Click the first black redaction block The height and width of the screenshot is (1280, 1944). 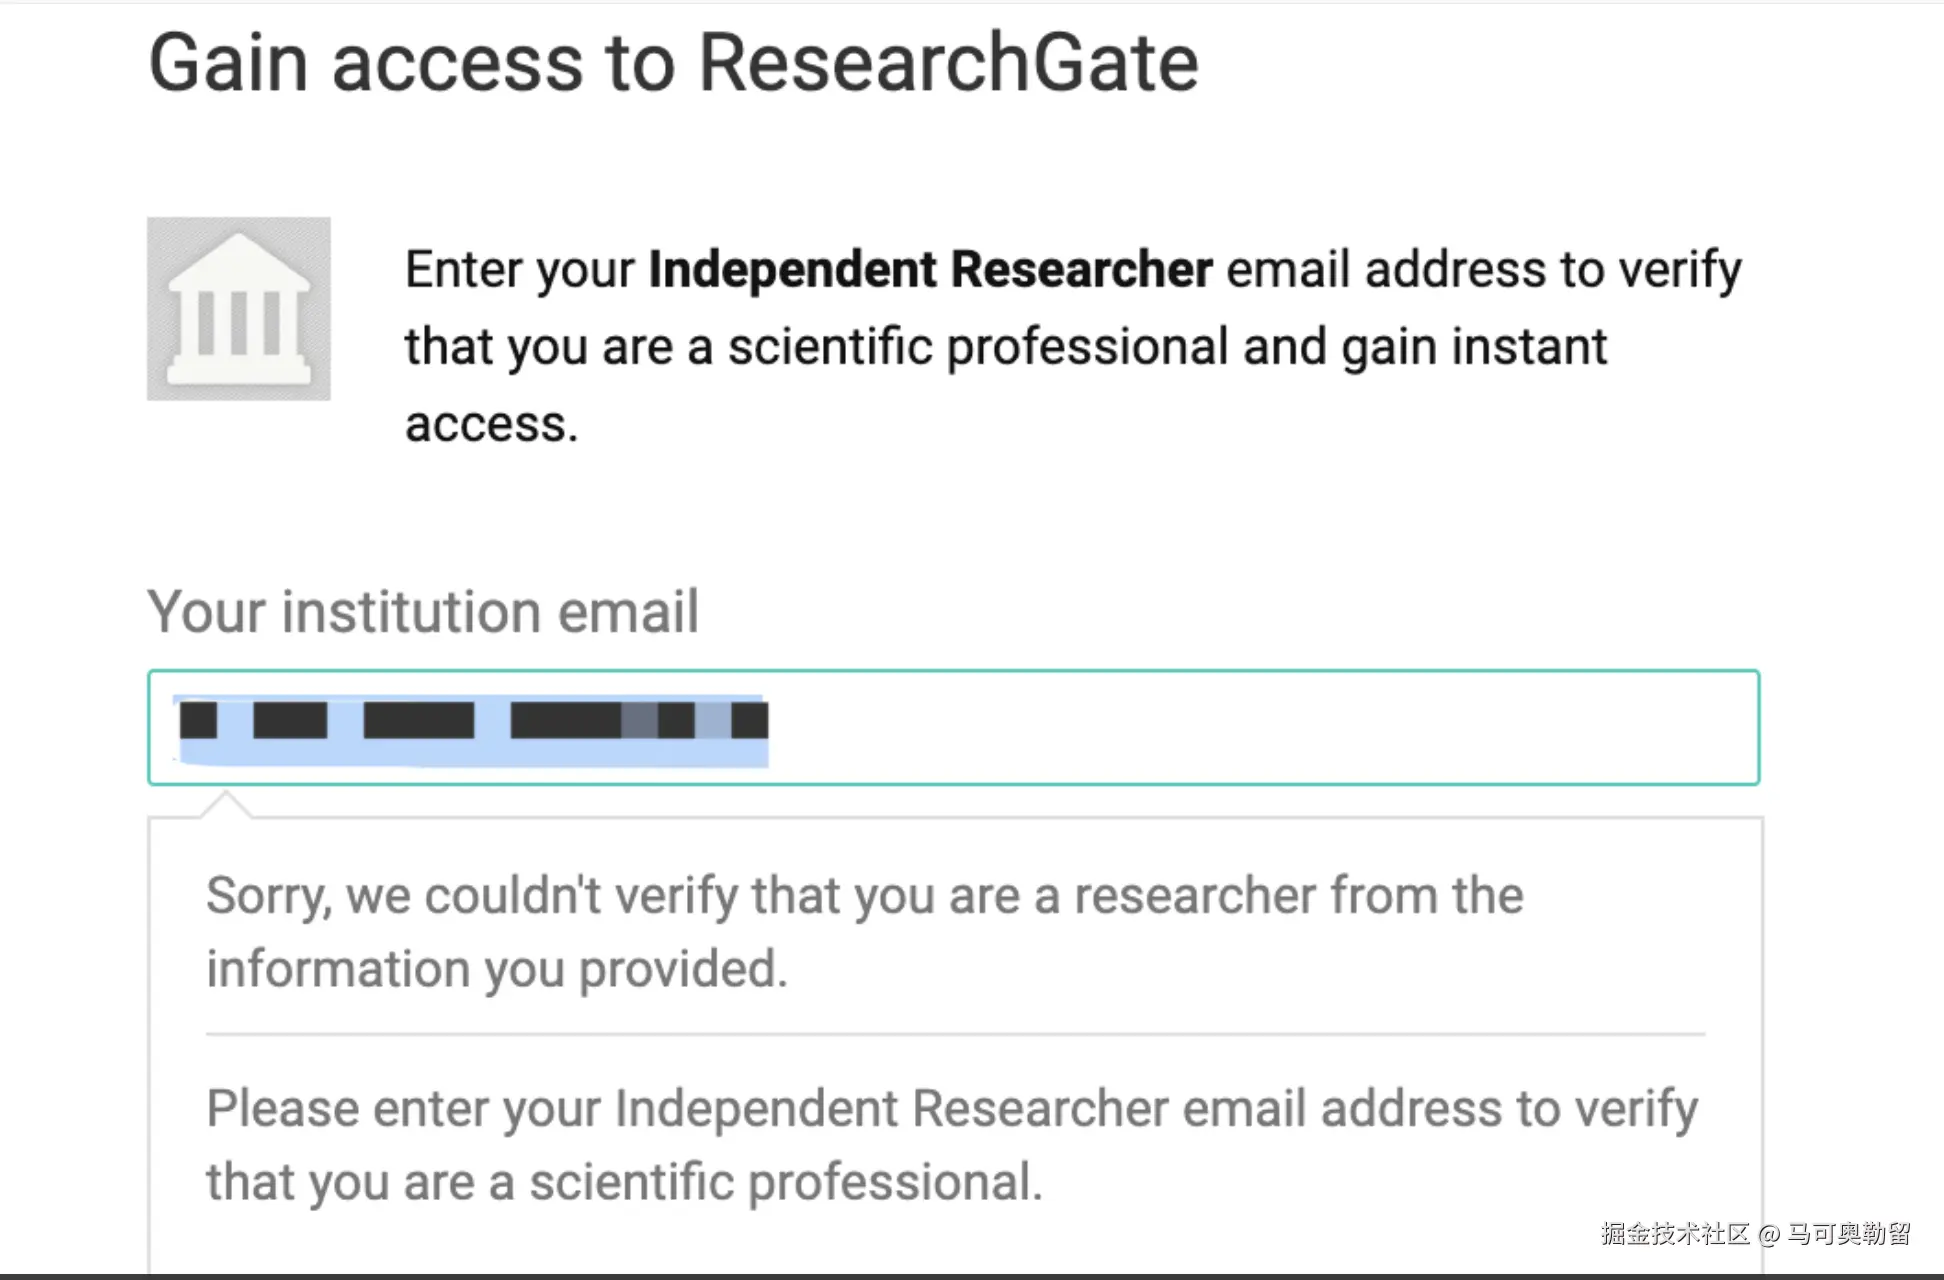[x=198, y=720]
